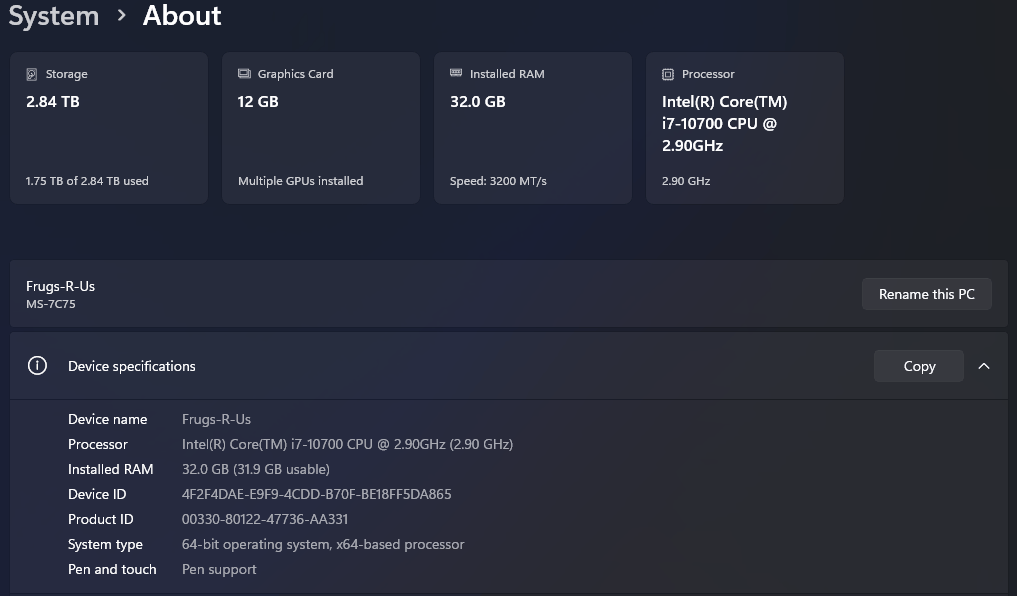The image size is (1017, 596).
Task: Open the Processor i7-10700 card
Action: 745,128
